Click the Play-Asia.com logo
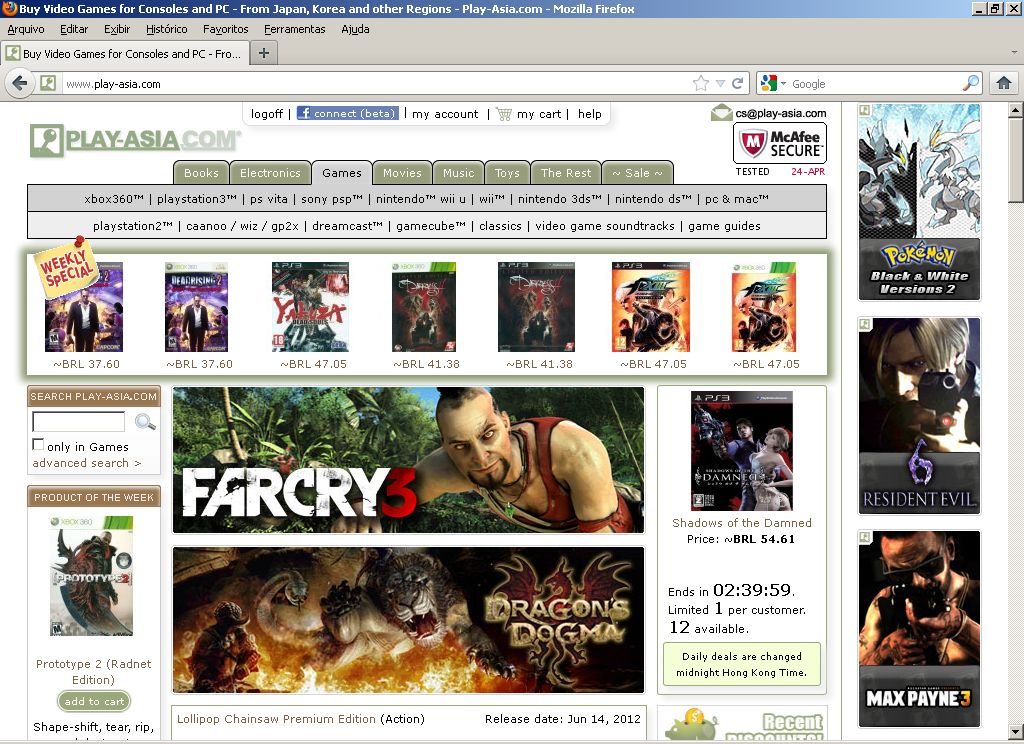The image size is (1024, 744). [x=135, y=141]
